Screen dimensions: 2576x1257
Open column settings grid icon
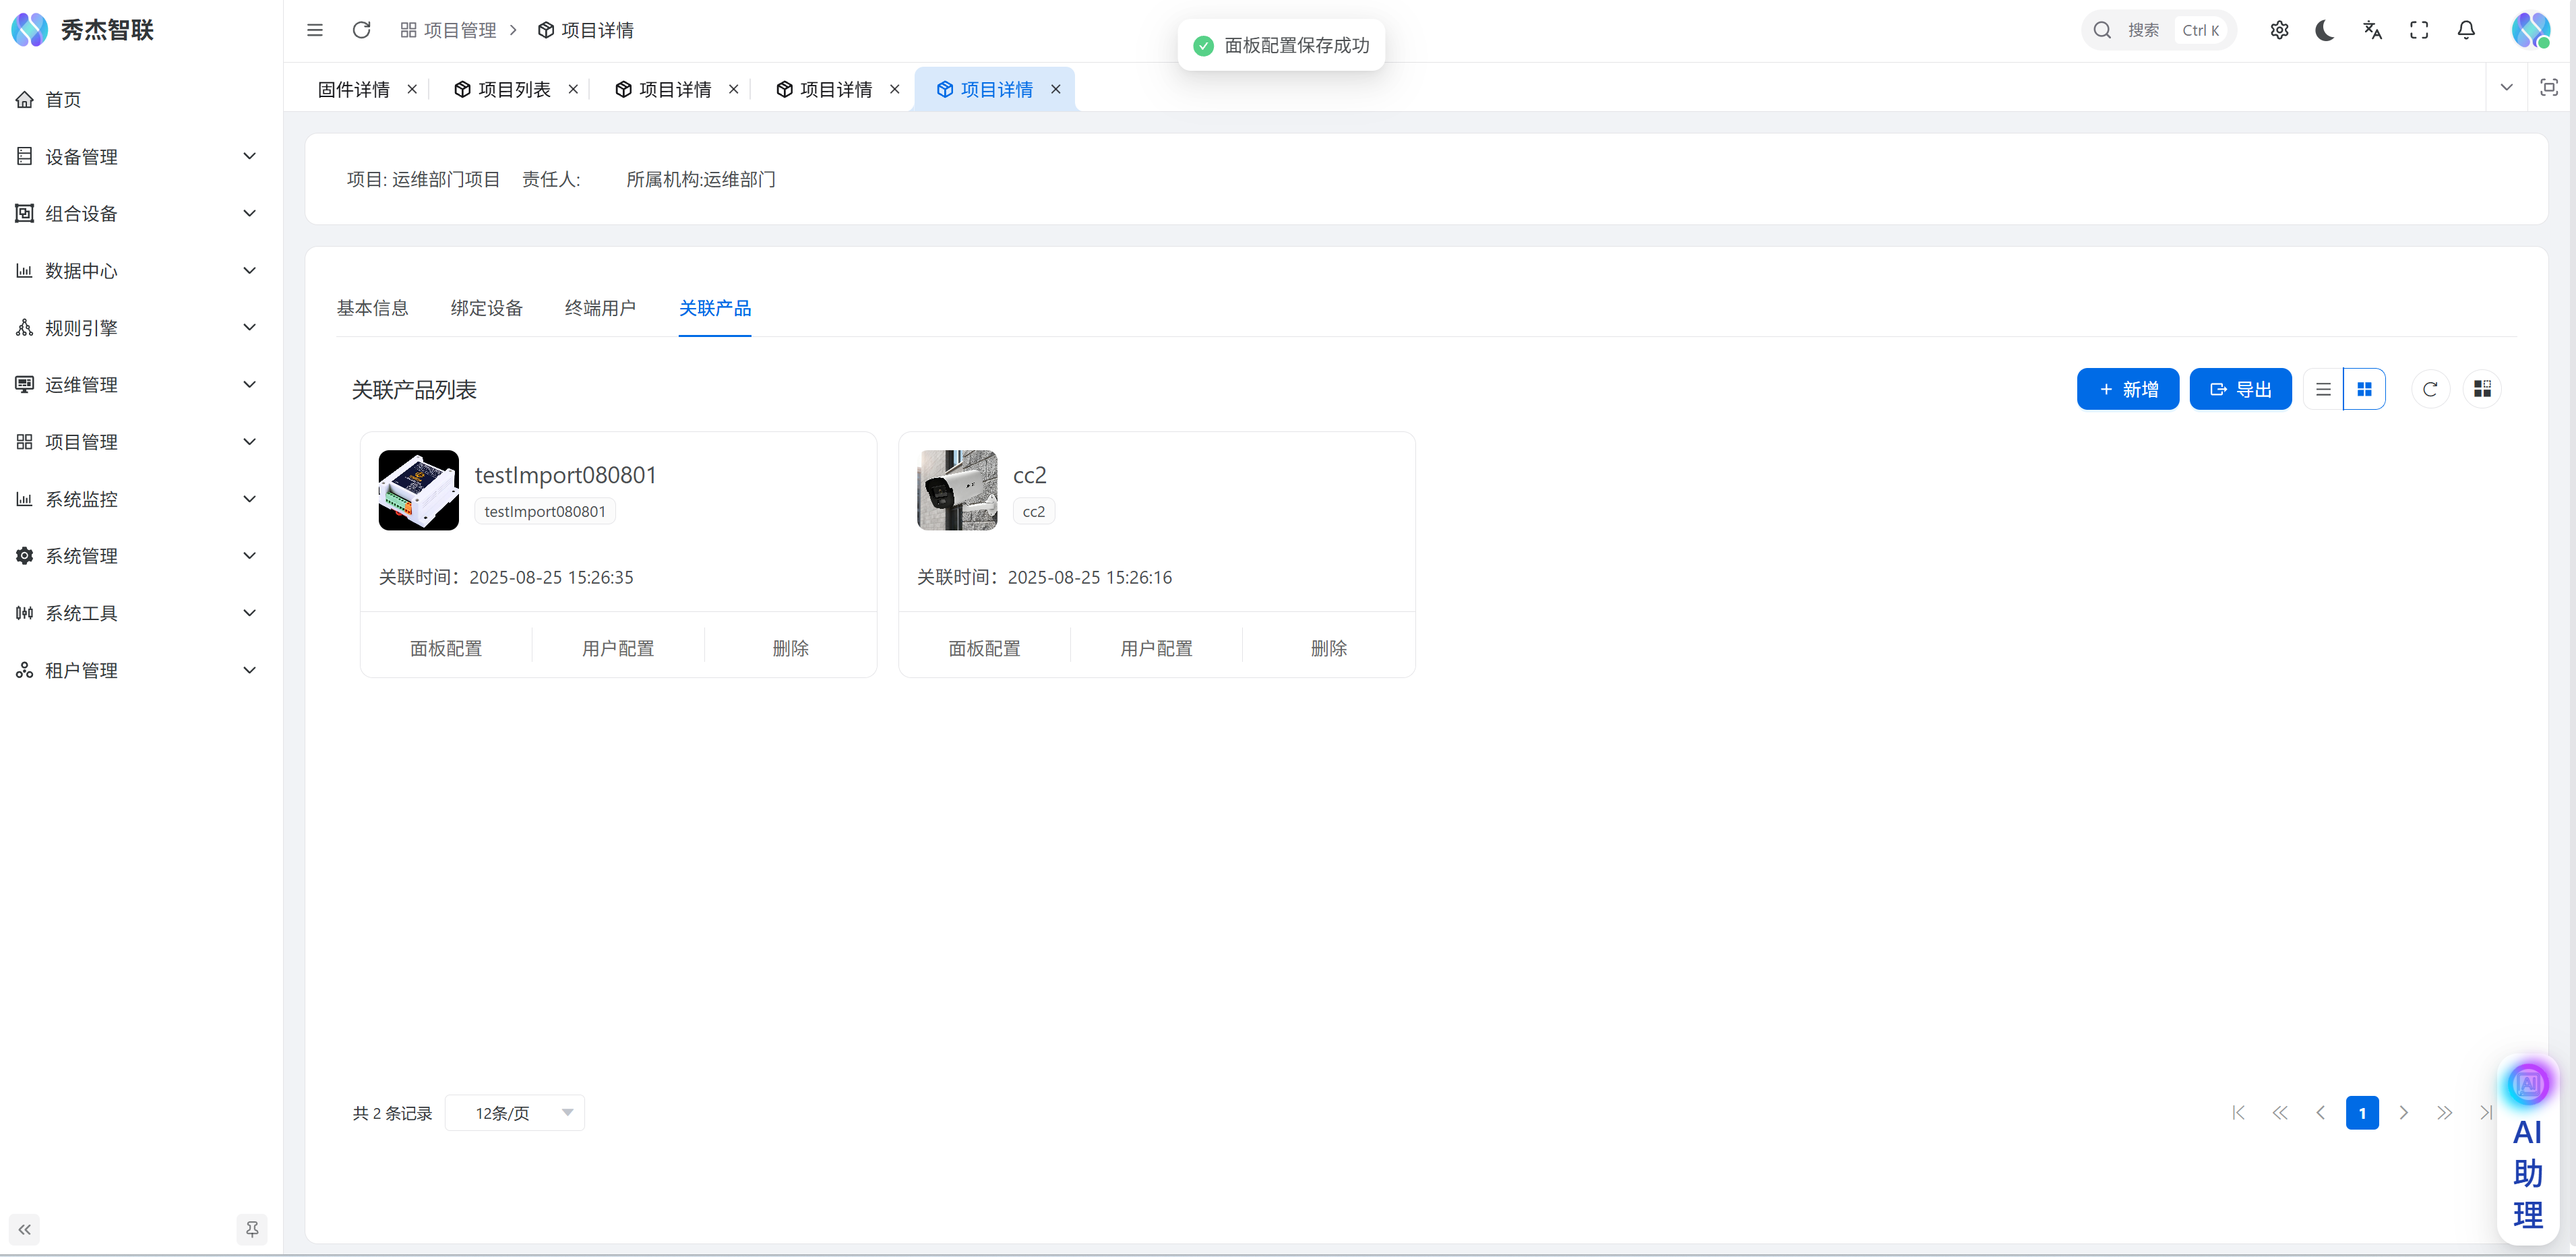coord(2482,389)
